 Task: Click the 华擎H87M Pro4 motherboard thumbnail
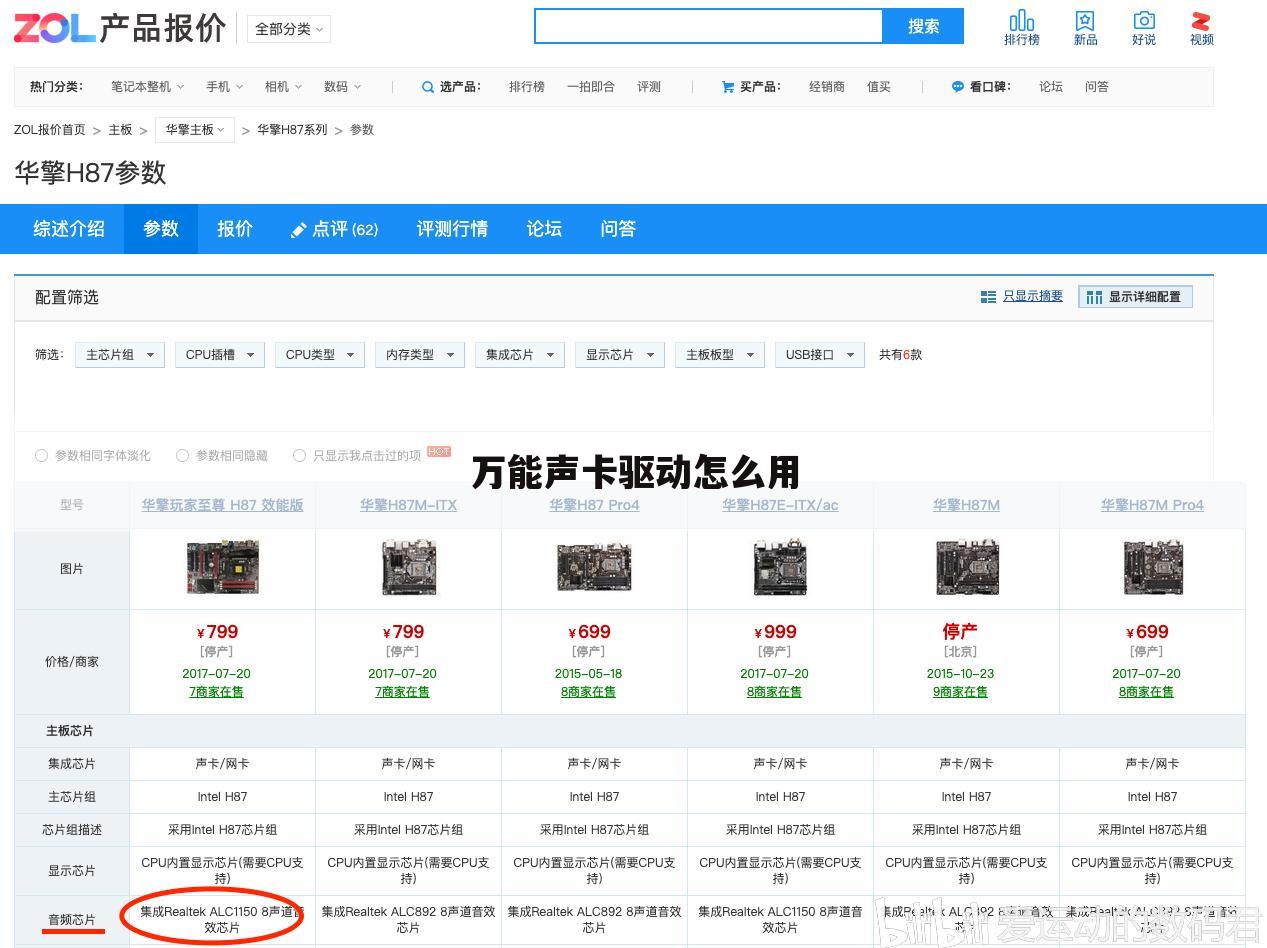coord(1152,568)
